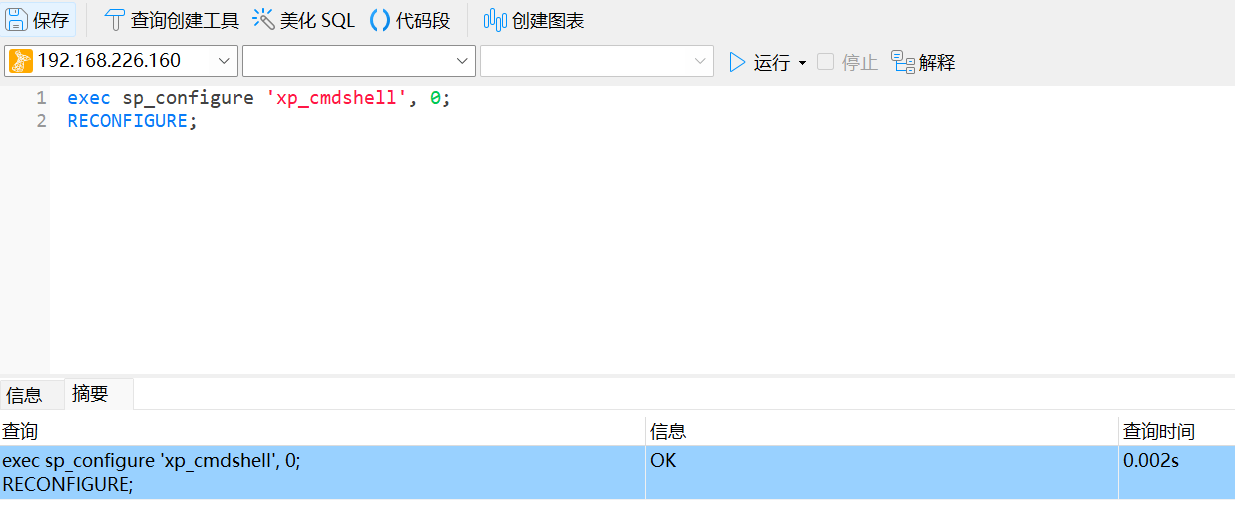
Task: Open the empty database selector dropdown
Action: 462,61
